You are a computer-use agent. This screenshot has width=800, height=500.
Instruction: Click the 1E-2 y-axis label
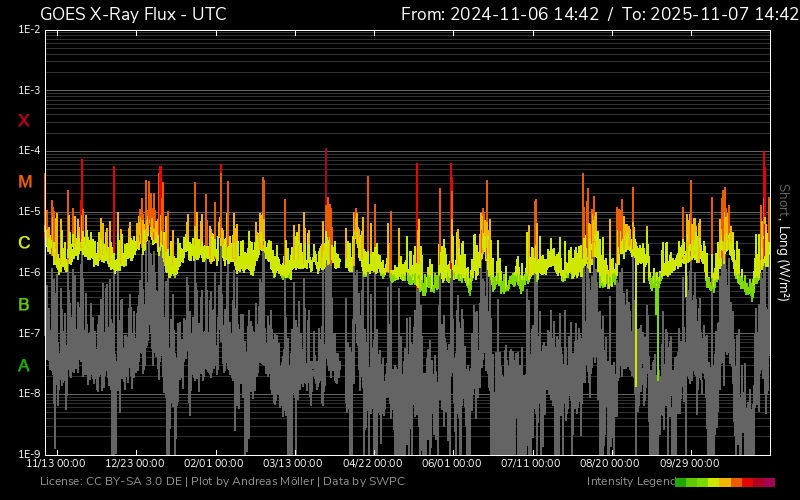pyautogui.click(x=29, y=30)
